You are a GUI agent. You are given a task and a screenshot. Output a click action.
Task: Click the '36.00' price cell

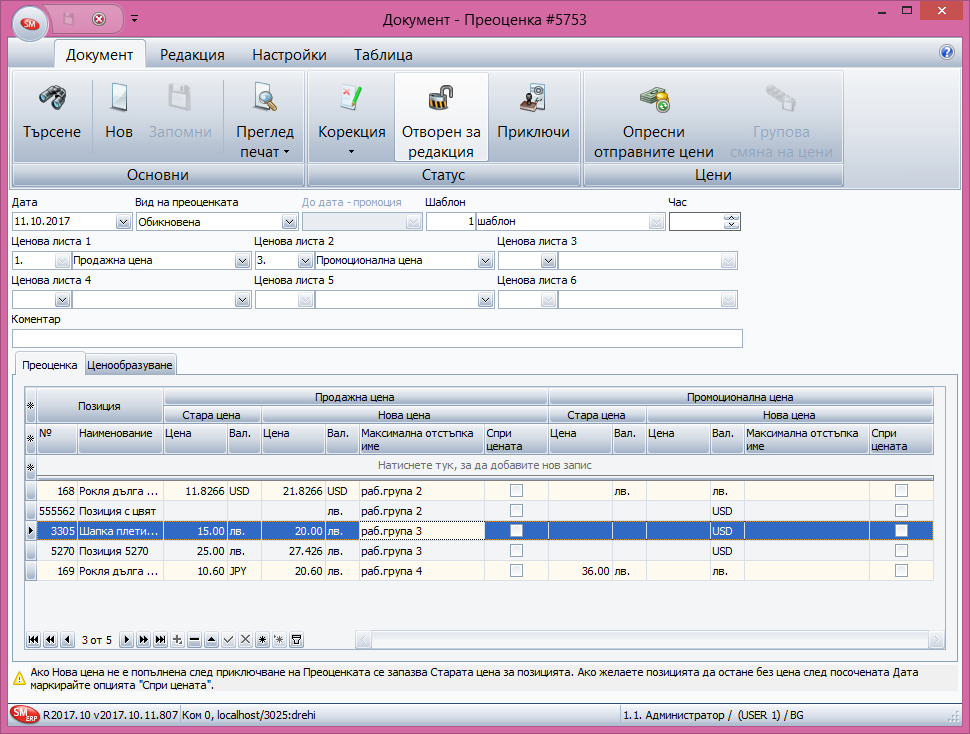pos(580,571)
